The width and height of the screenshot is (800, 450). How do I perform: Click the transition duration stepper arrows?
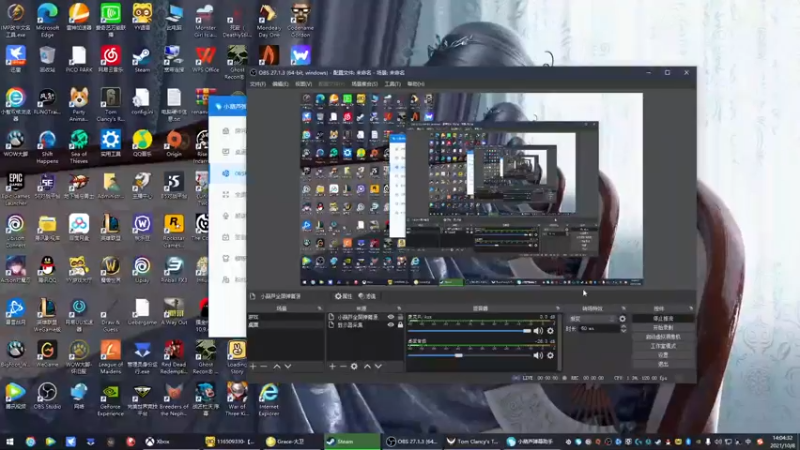point(623,329)
